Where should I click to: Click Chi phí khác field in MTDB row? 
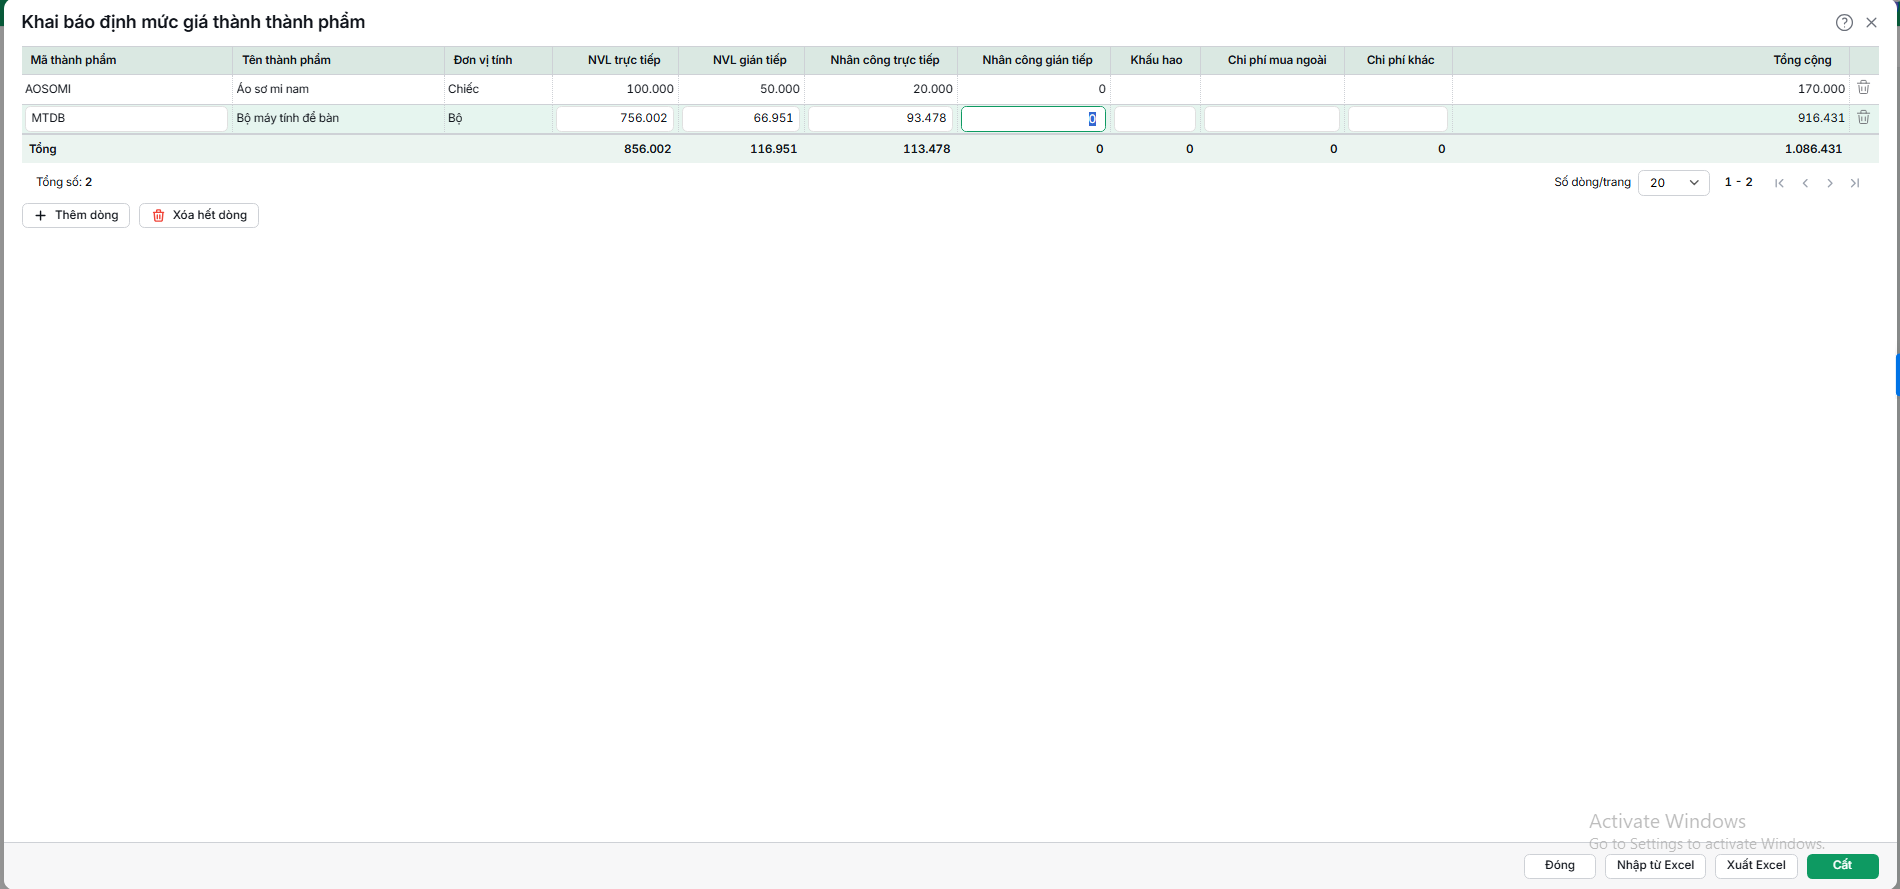click(x=1398, y=118)
